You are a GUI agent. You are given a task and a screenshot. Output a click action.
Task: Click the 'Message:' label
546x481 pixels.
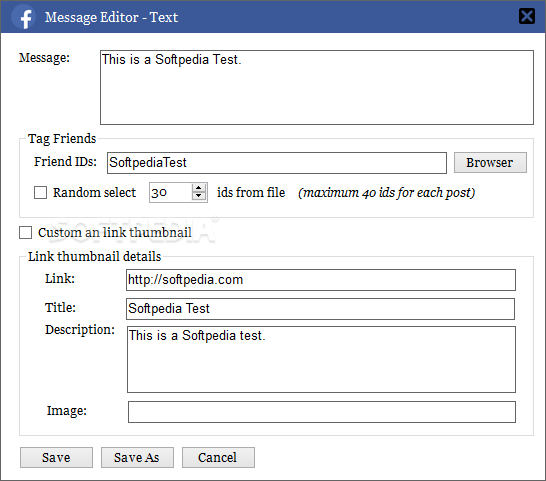44,58
